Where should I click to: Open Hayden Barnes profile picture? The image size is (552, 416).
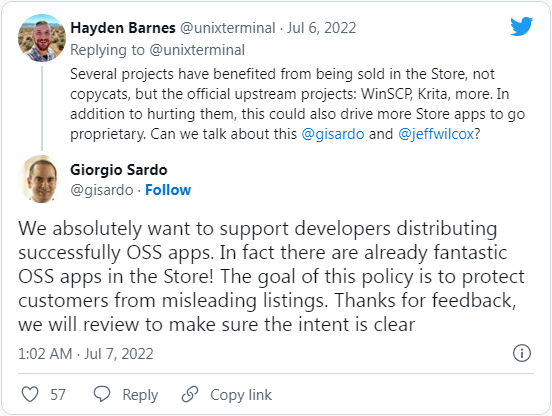point(42,38)
